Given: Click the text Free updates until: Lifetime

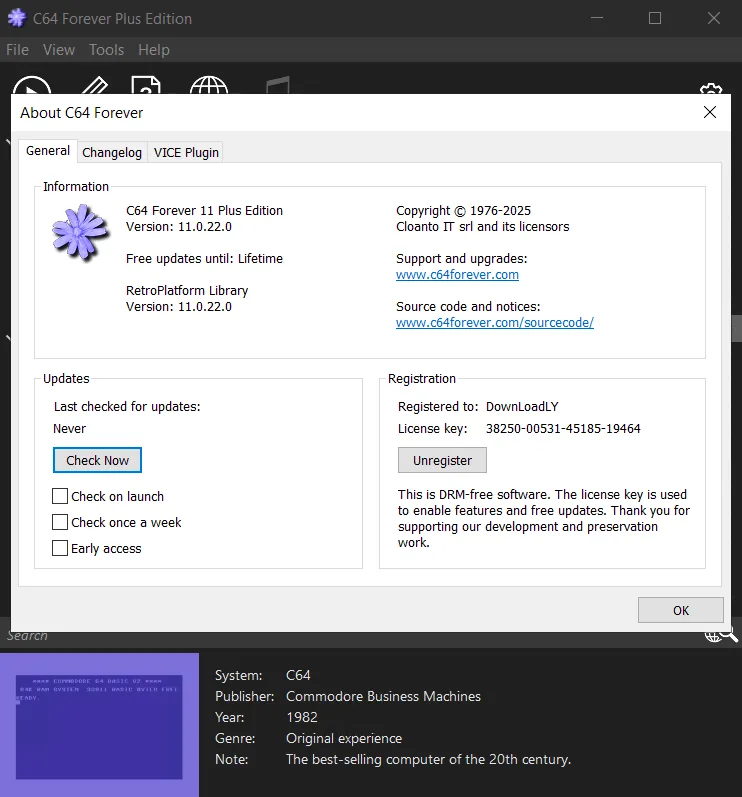Looking at the screenshot, I should click(204, 258).
